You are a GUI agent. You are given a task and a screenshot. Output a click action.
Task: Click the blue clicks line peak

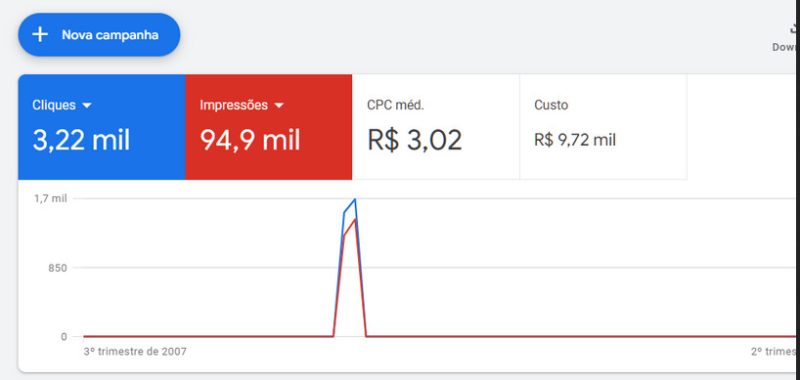(355, 199)
